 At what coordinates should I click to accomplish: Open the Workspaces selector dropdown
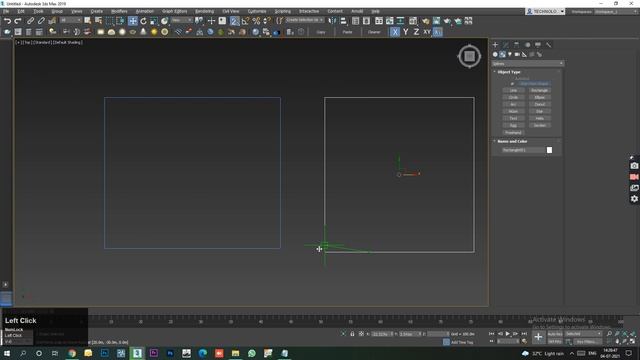[x=616, y=11]
